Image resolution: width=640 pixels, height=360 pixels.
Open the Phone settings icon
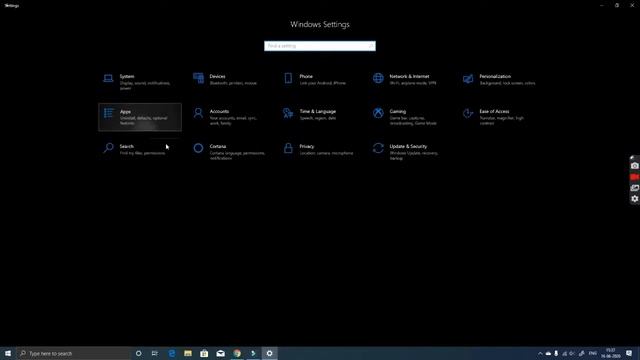tap(288, 78)
